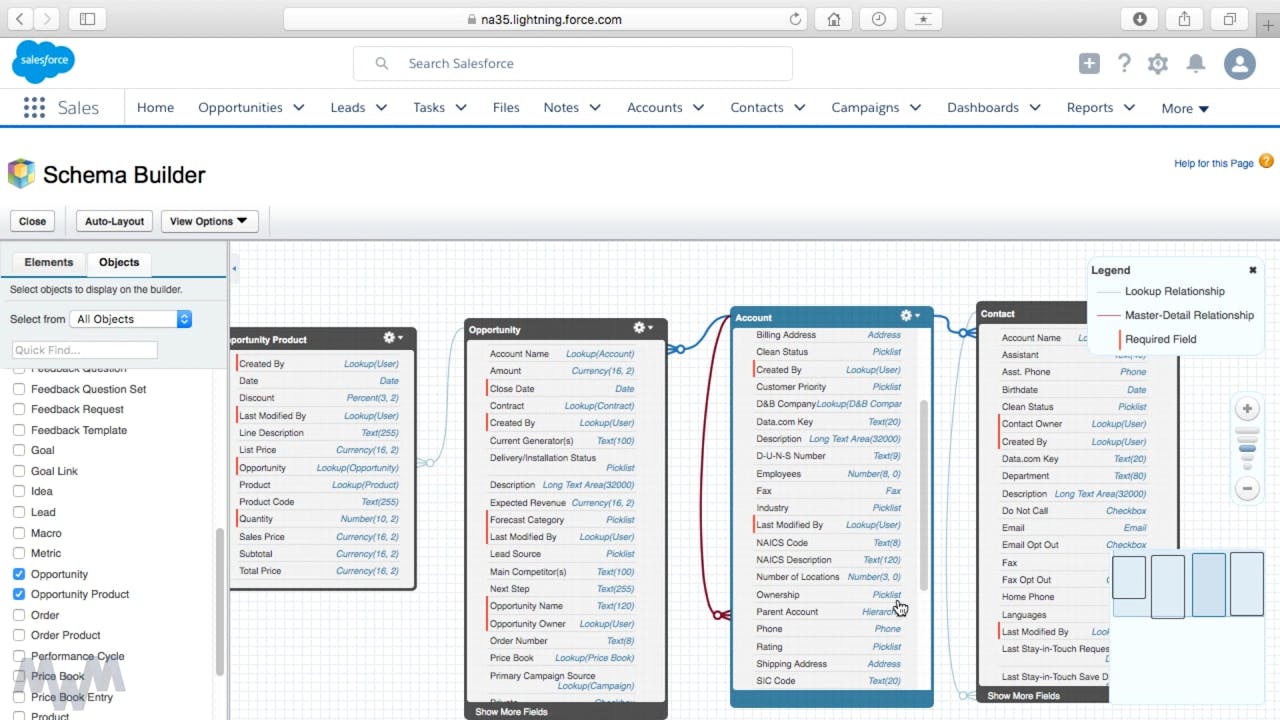Zoom out on the schema canvas
This screenshot has height=720, width=1280.
[x=1247, y=489]
